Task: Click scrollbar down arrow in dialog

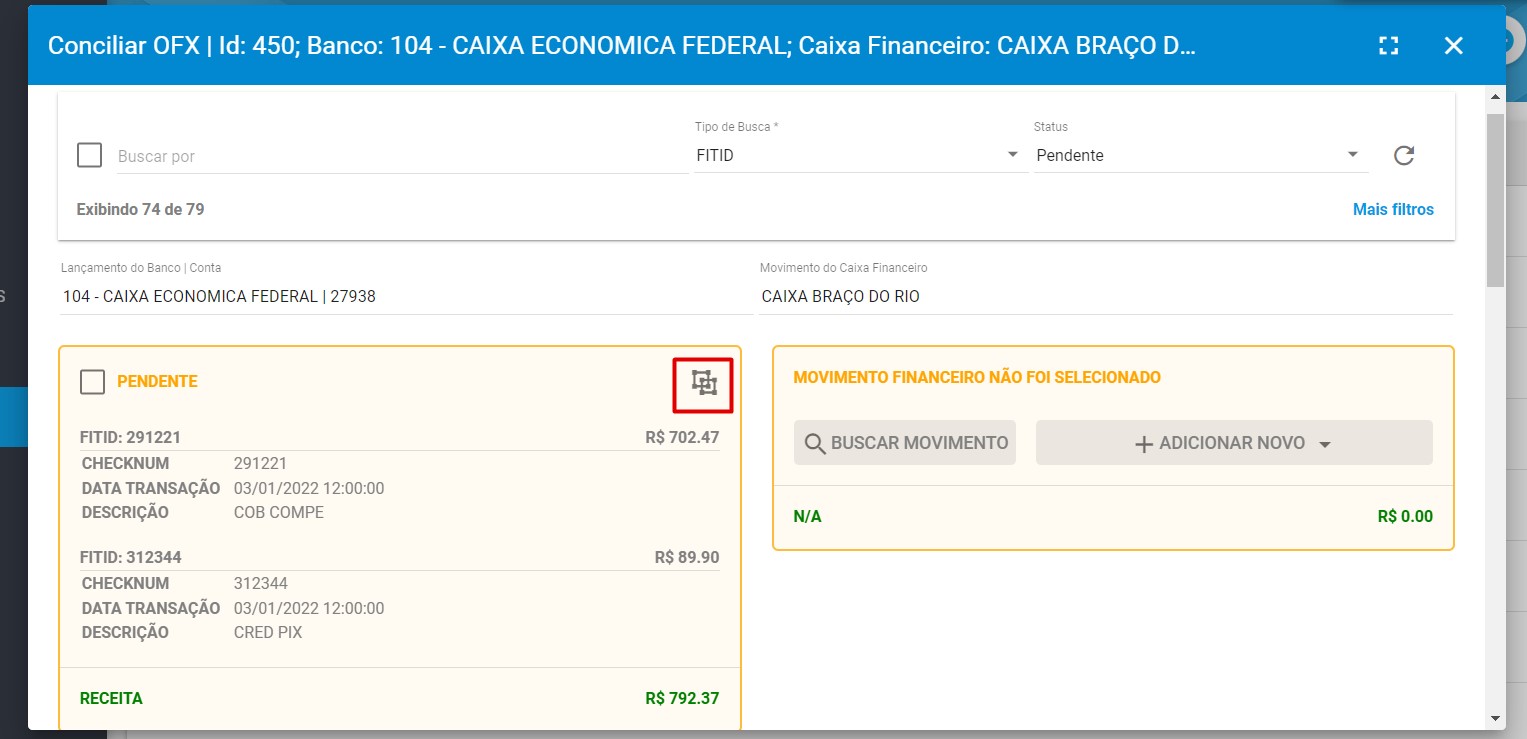Action: click(1495, 717)
